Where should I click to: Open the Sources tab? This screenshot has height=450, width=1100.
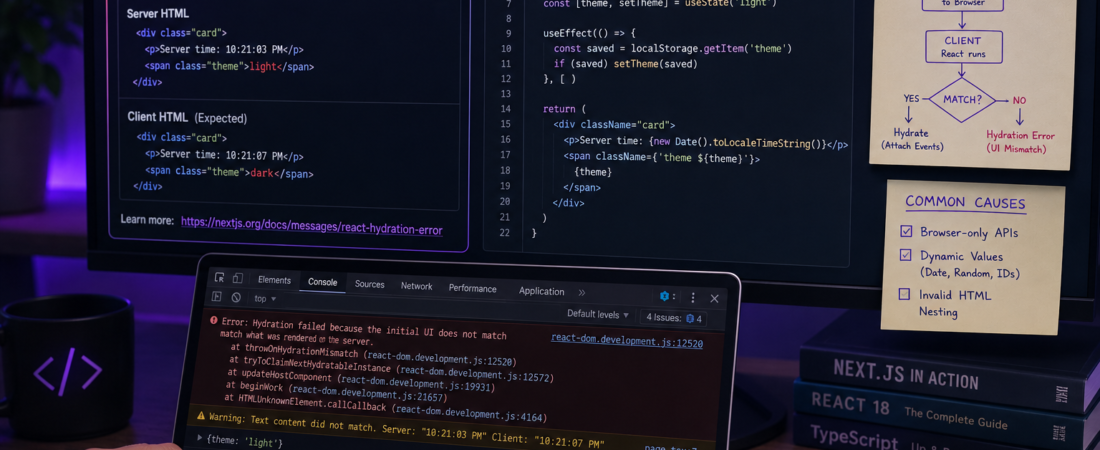click(370, 284)
